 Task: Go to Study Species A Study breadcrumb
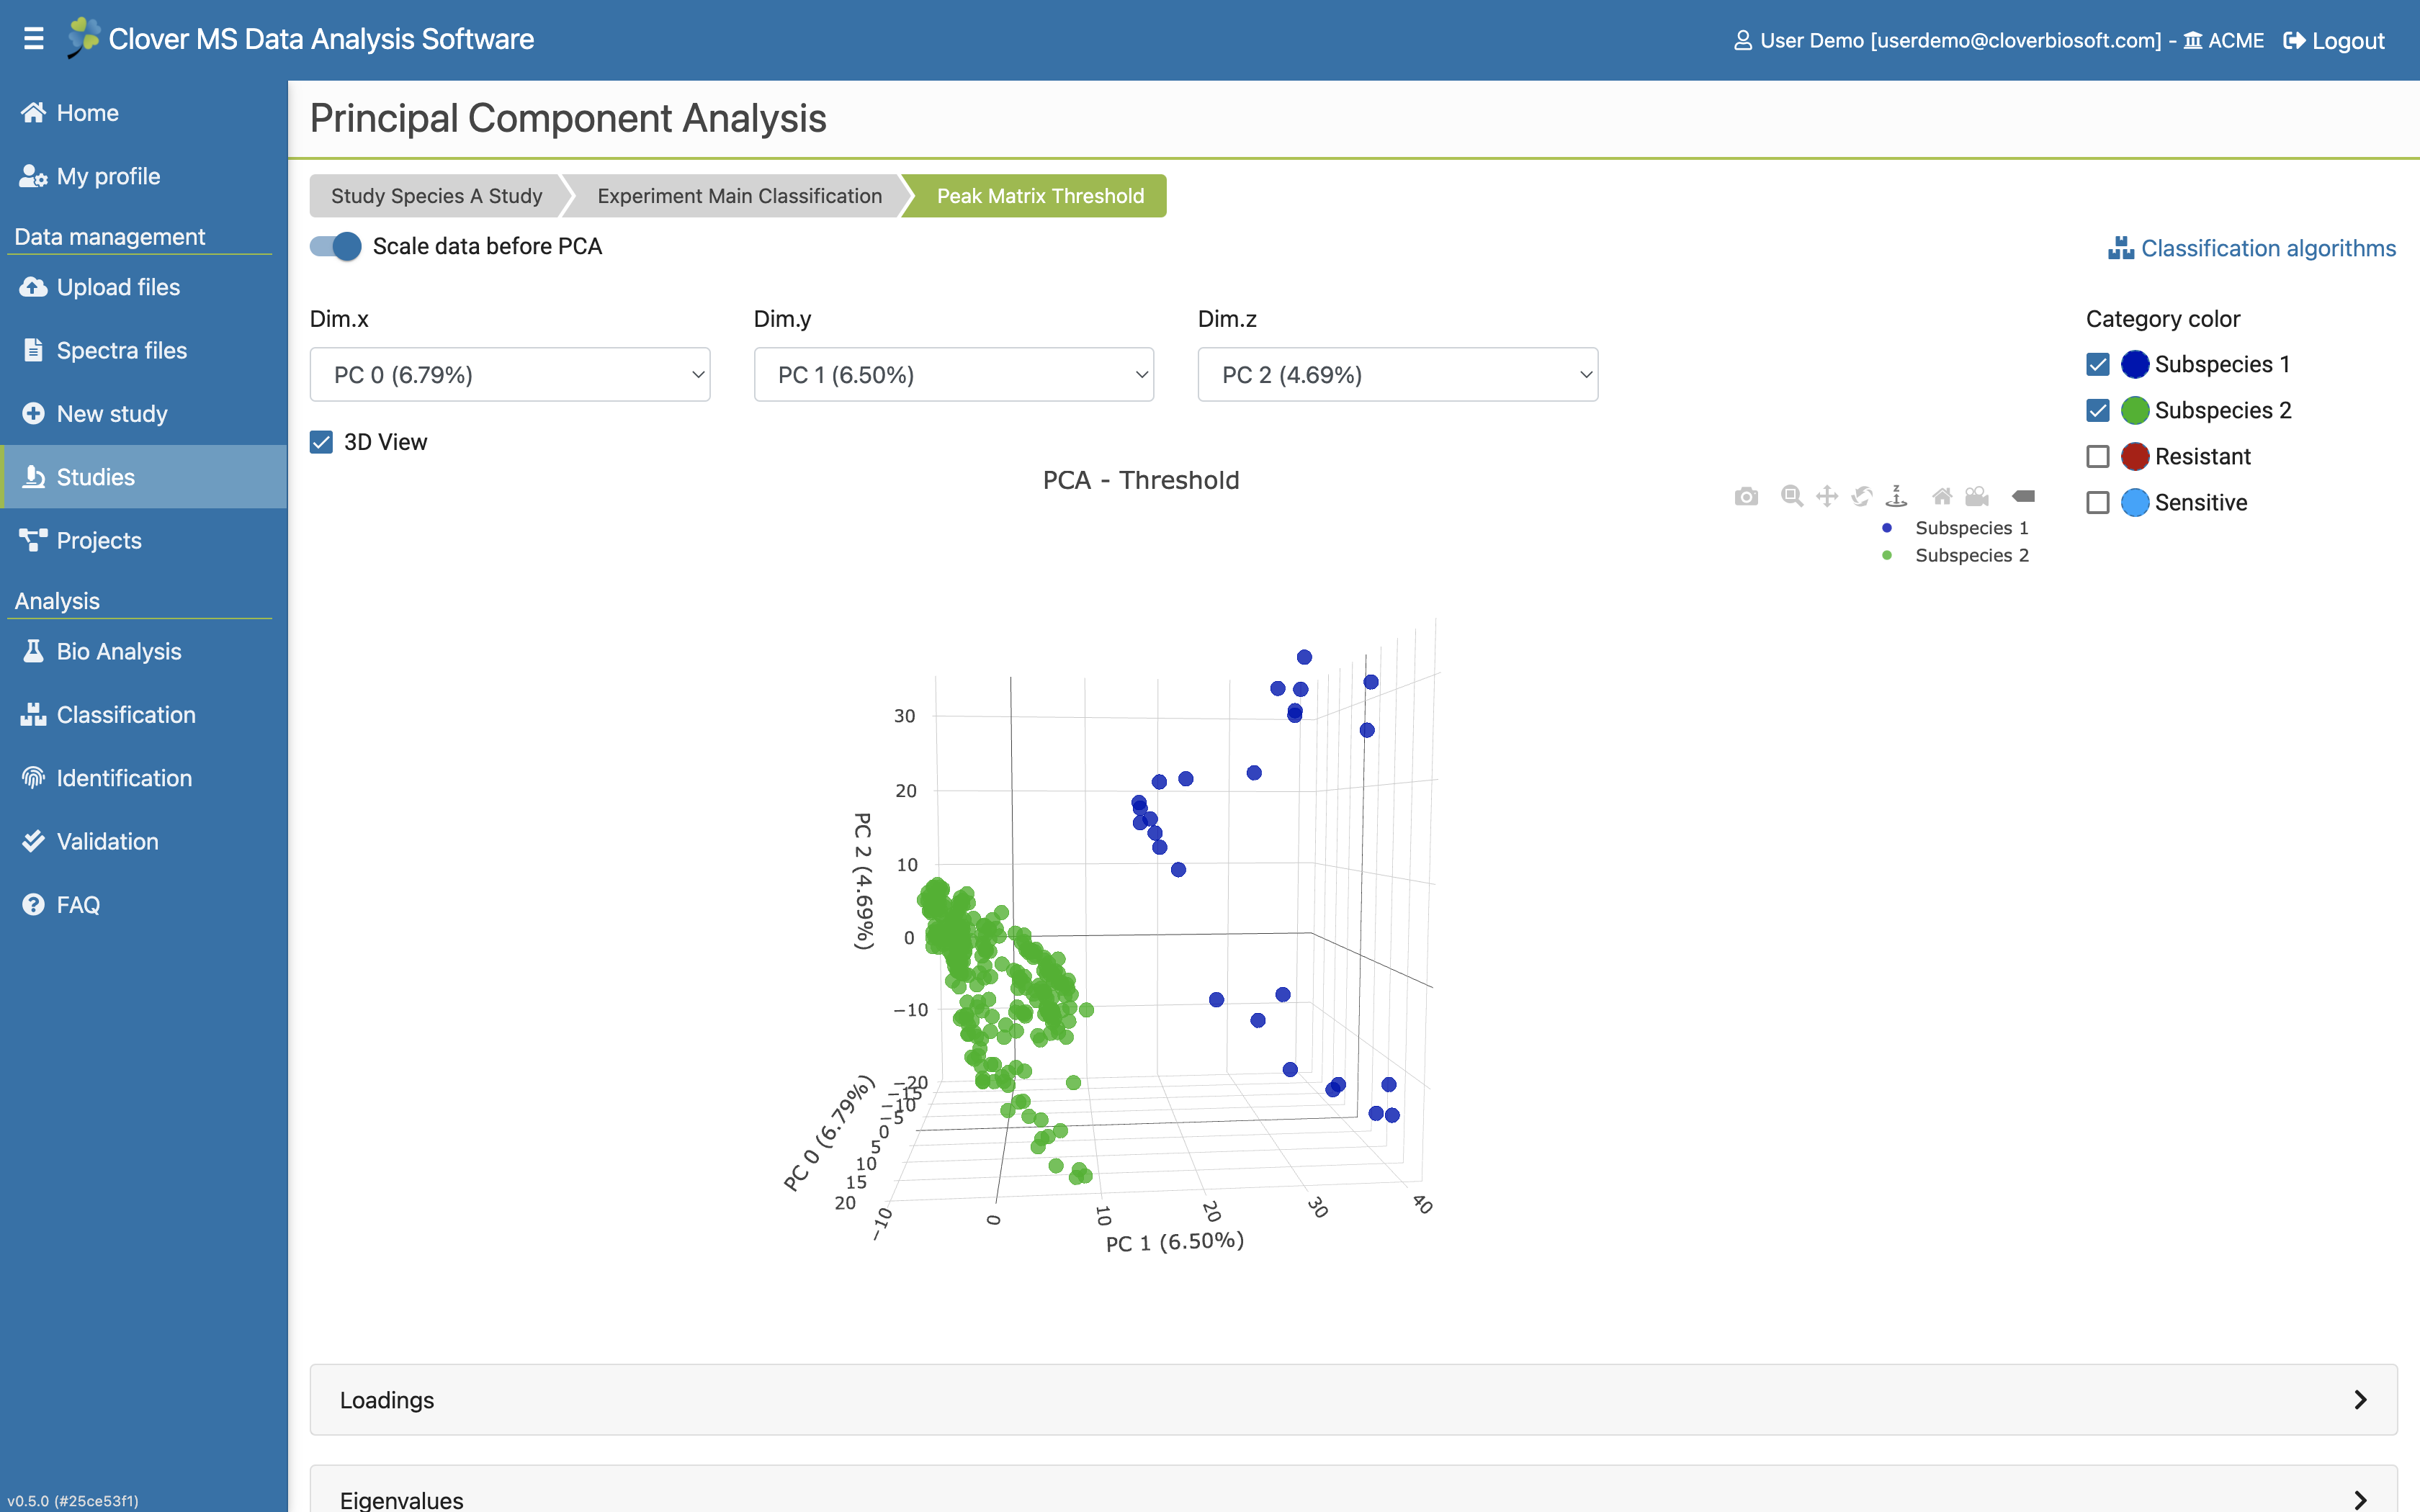pyautogui.click(x=436, y=196)
